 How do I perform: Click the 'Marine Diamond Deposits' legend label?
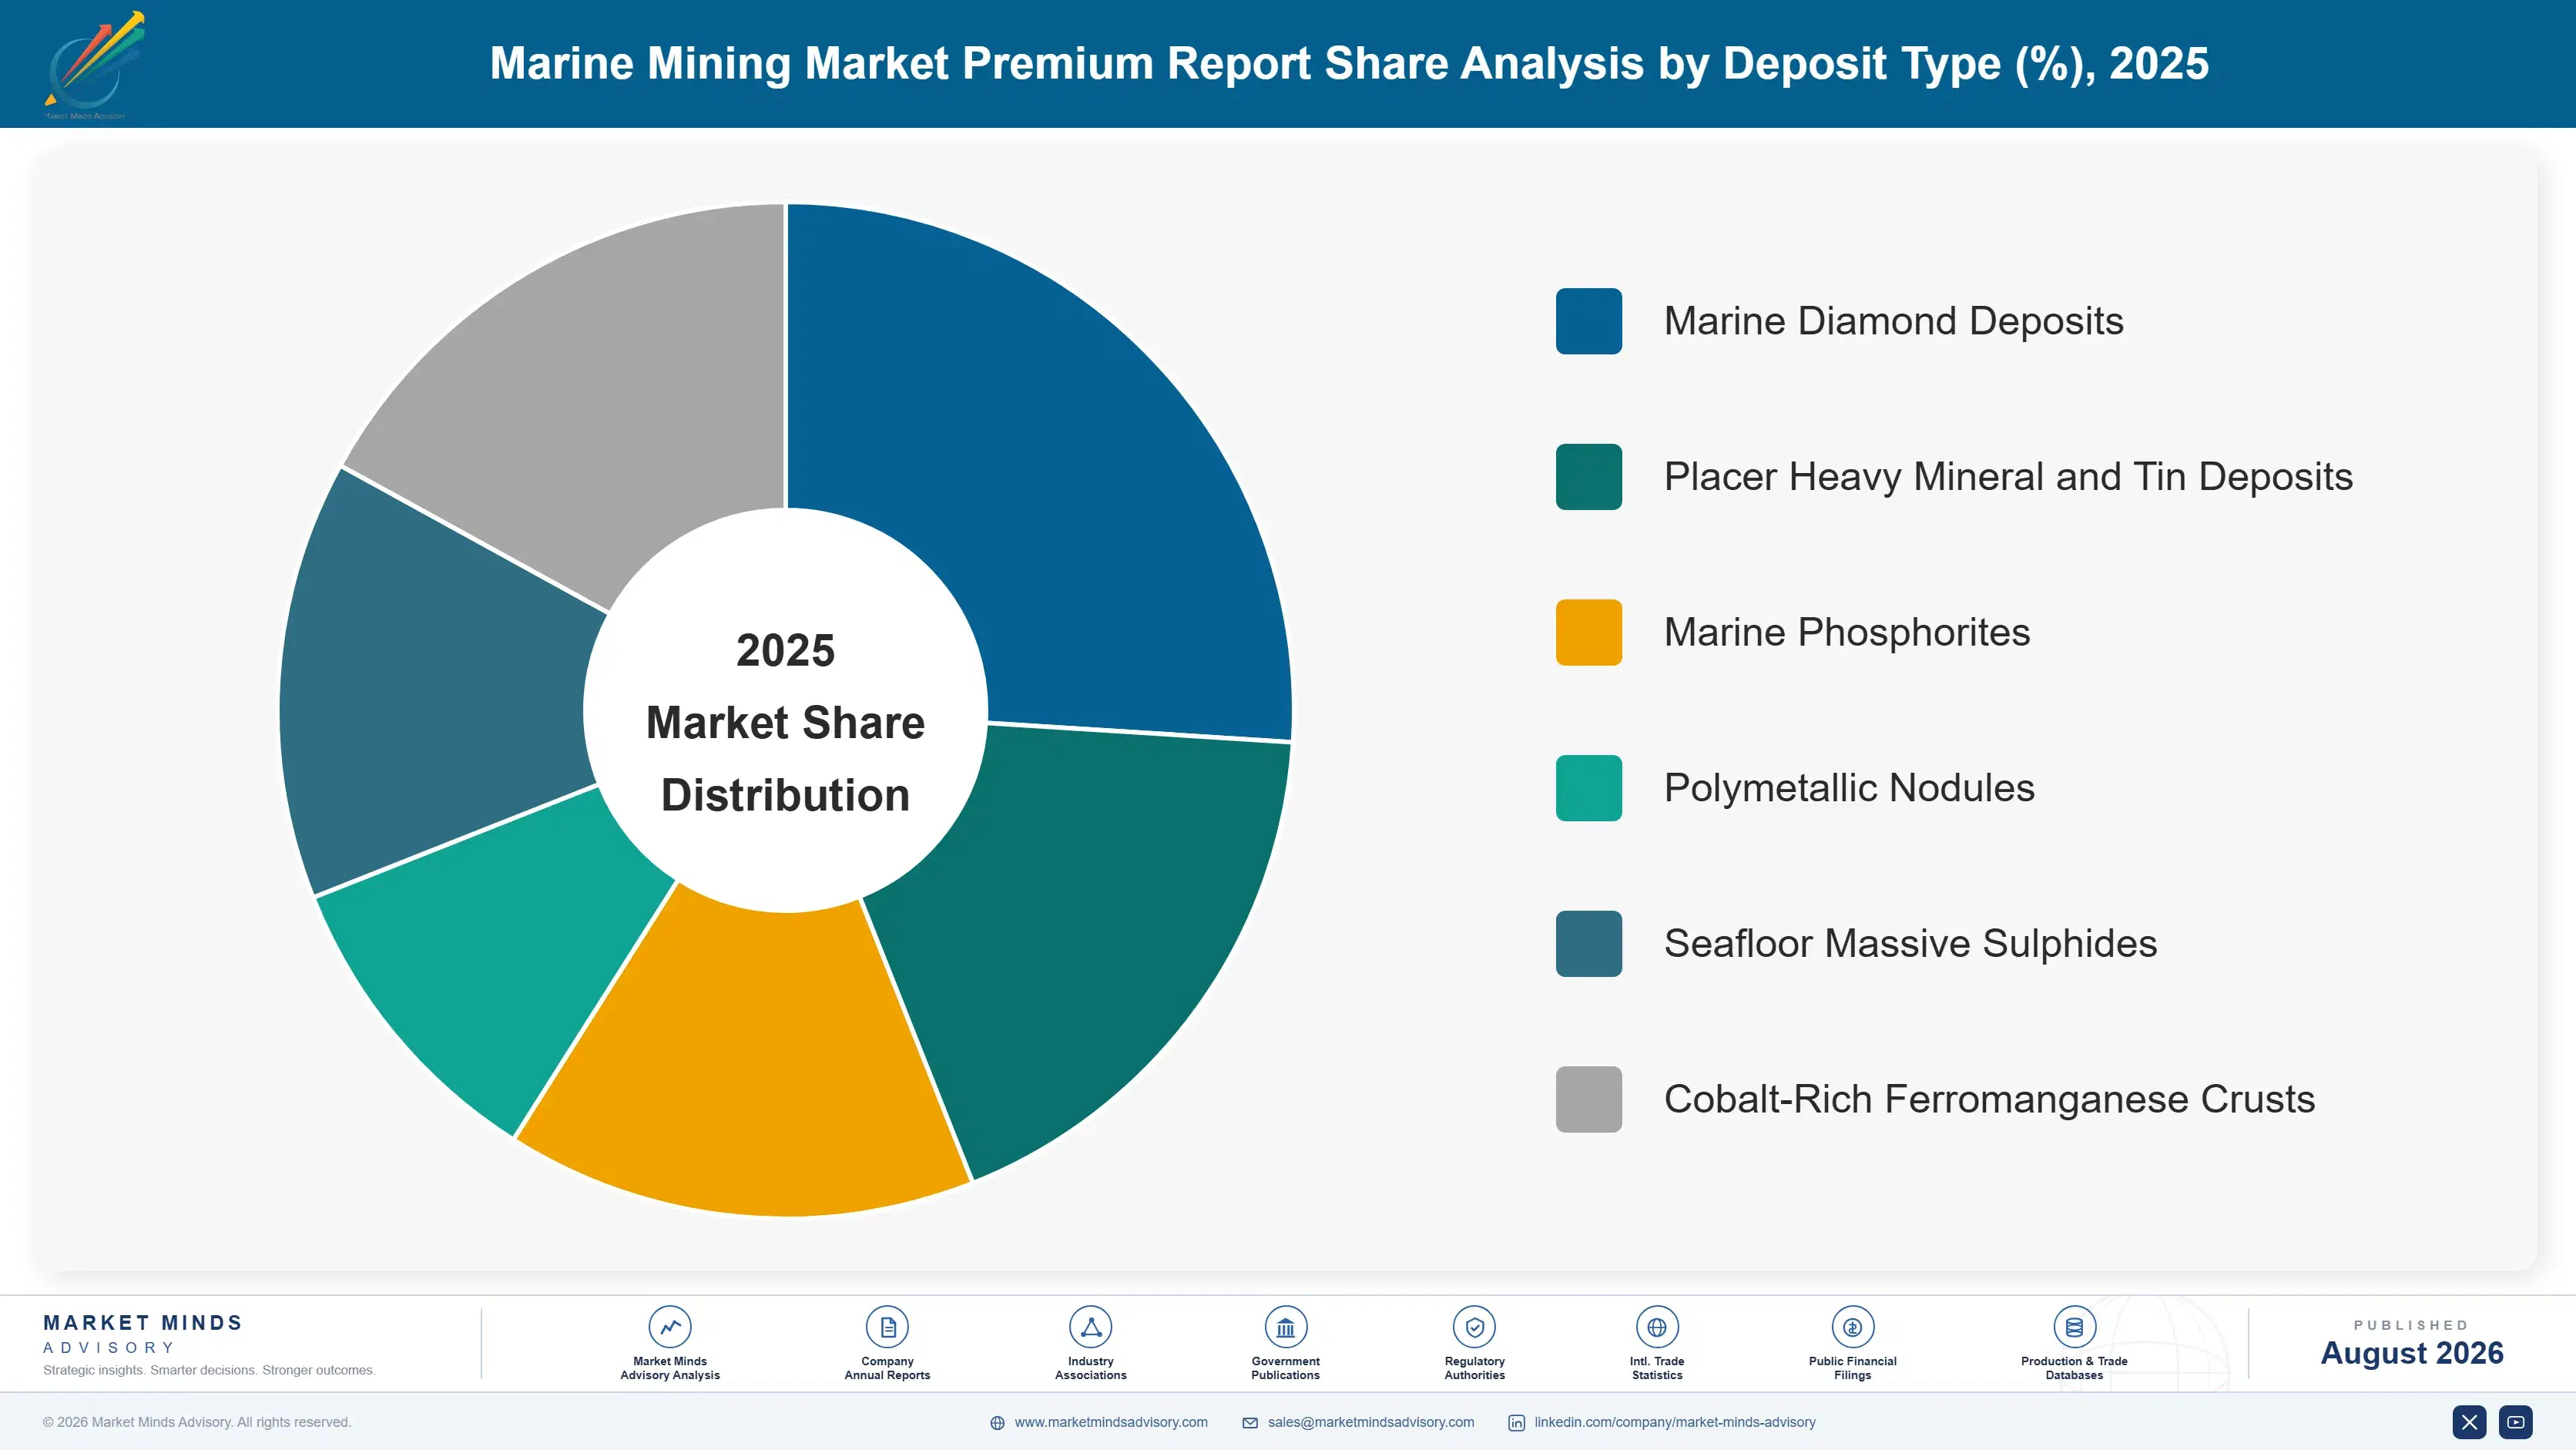[1893, 321]
